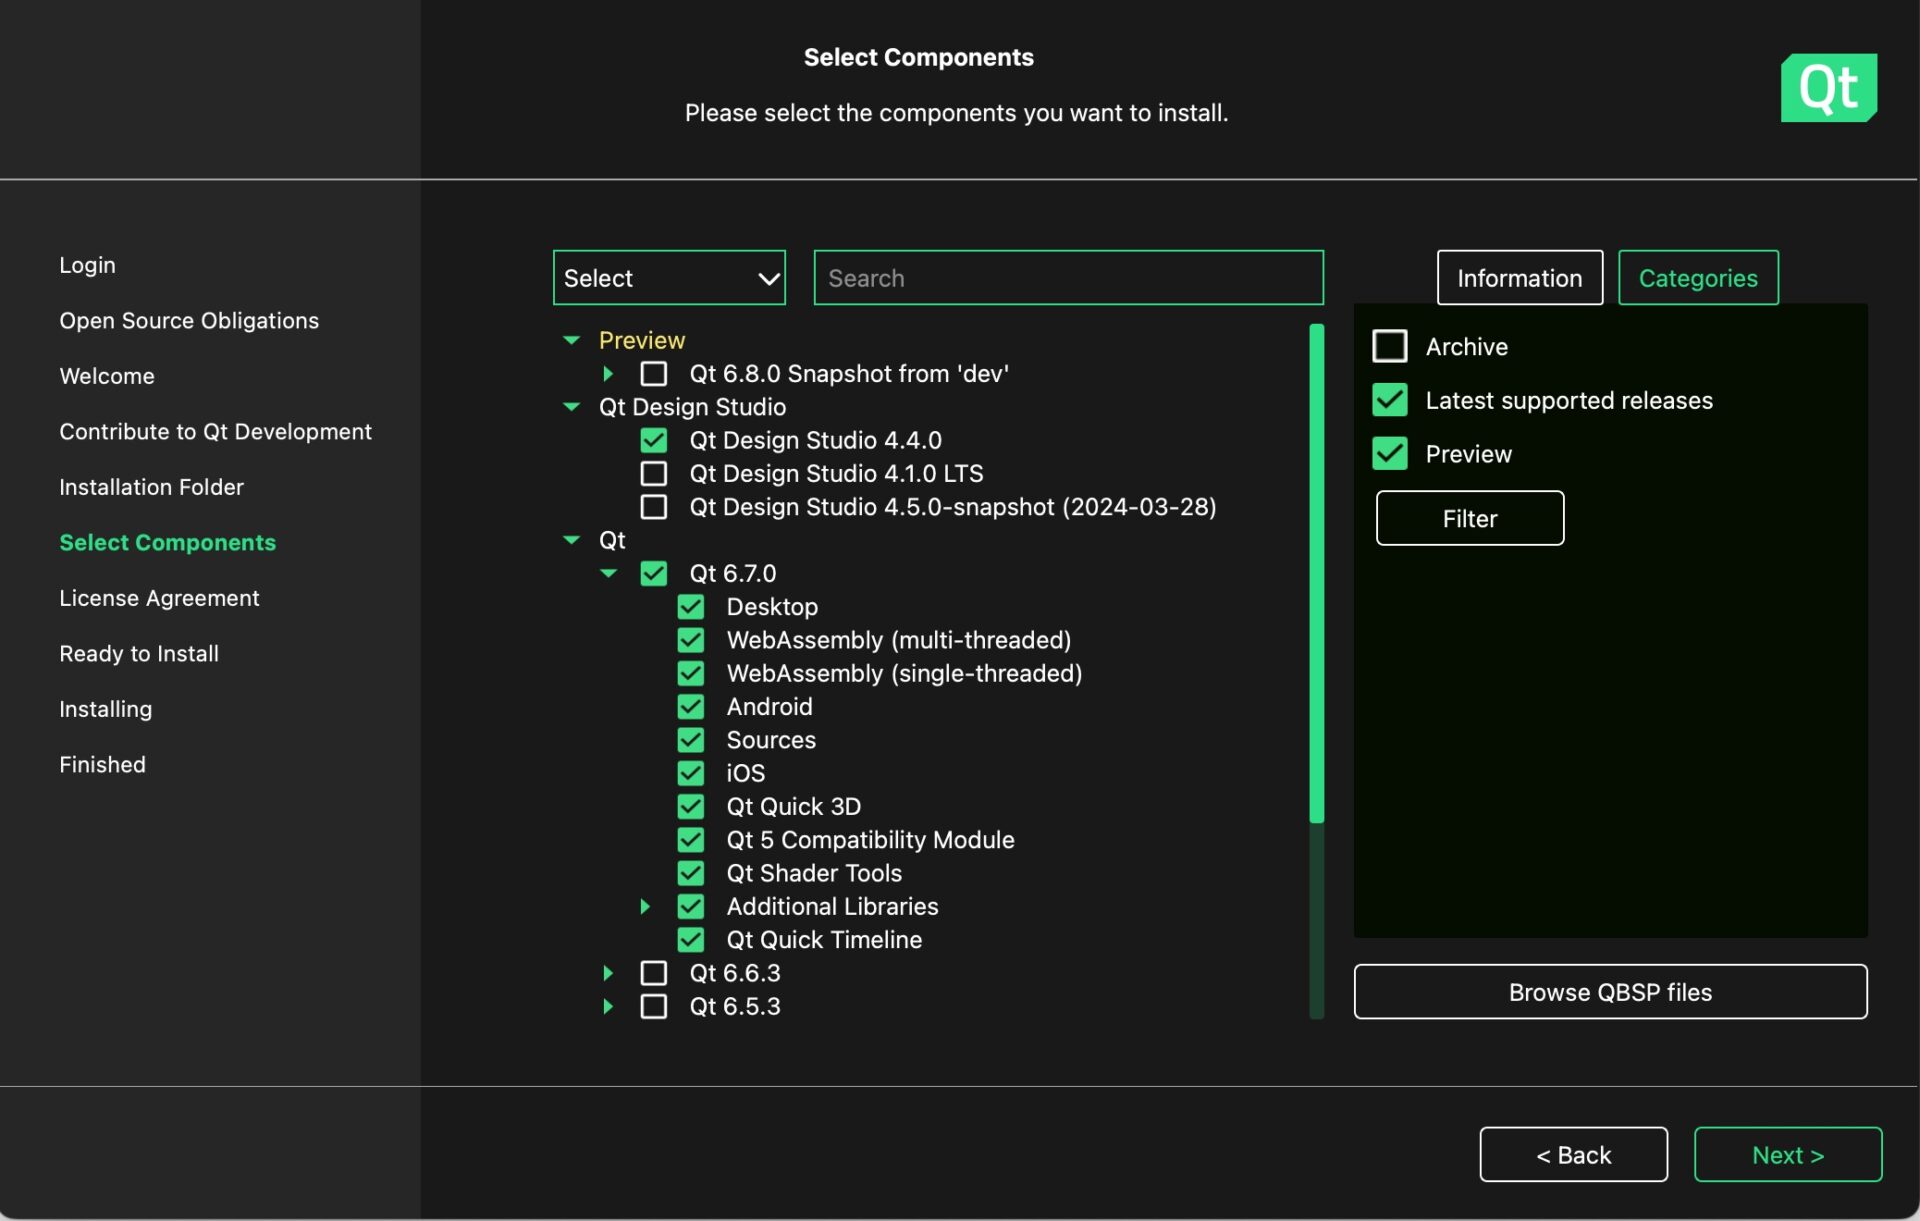Select the Categories tab

(x=1697, y=277)
